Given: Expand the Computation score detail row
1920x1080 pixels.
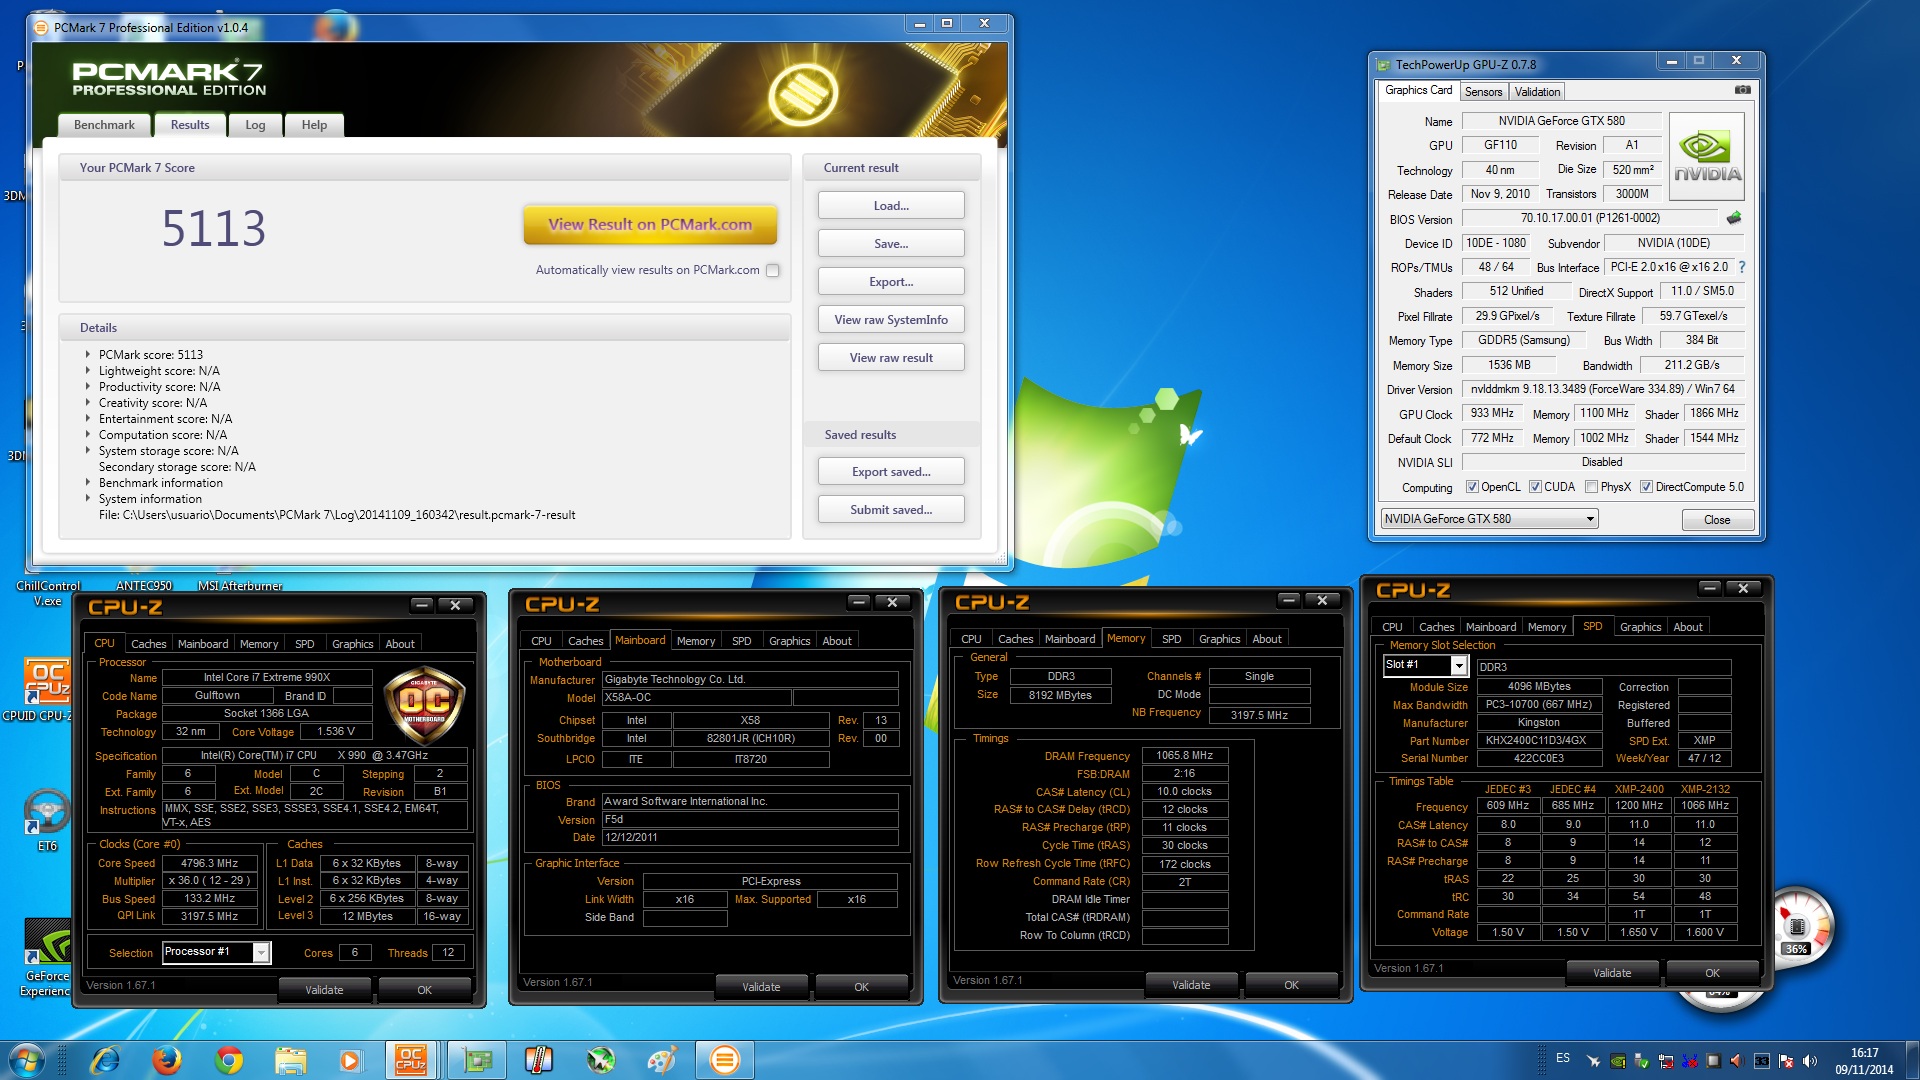Looking at the screenshot, I should tap(88, 434).
